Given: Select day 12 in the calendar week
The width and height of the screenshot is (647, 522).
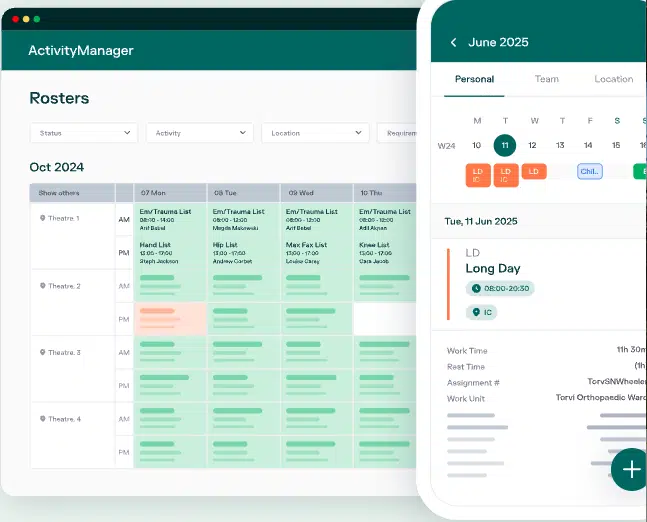Looking at the screenshot, I should (533, 145).
